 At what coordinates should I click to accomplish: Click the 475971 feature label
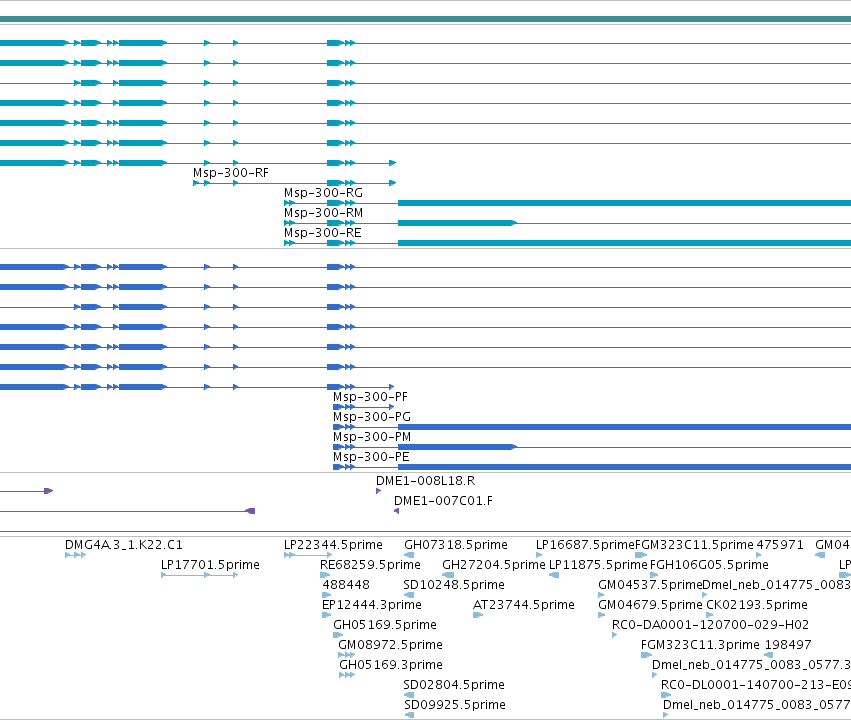click(779, 545)
